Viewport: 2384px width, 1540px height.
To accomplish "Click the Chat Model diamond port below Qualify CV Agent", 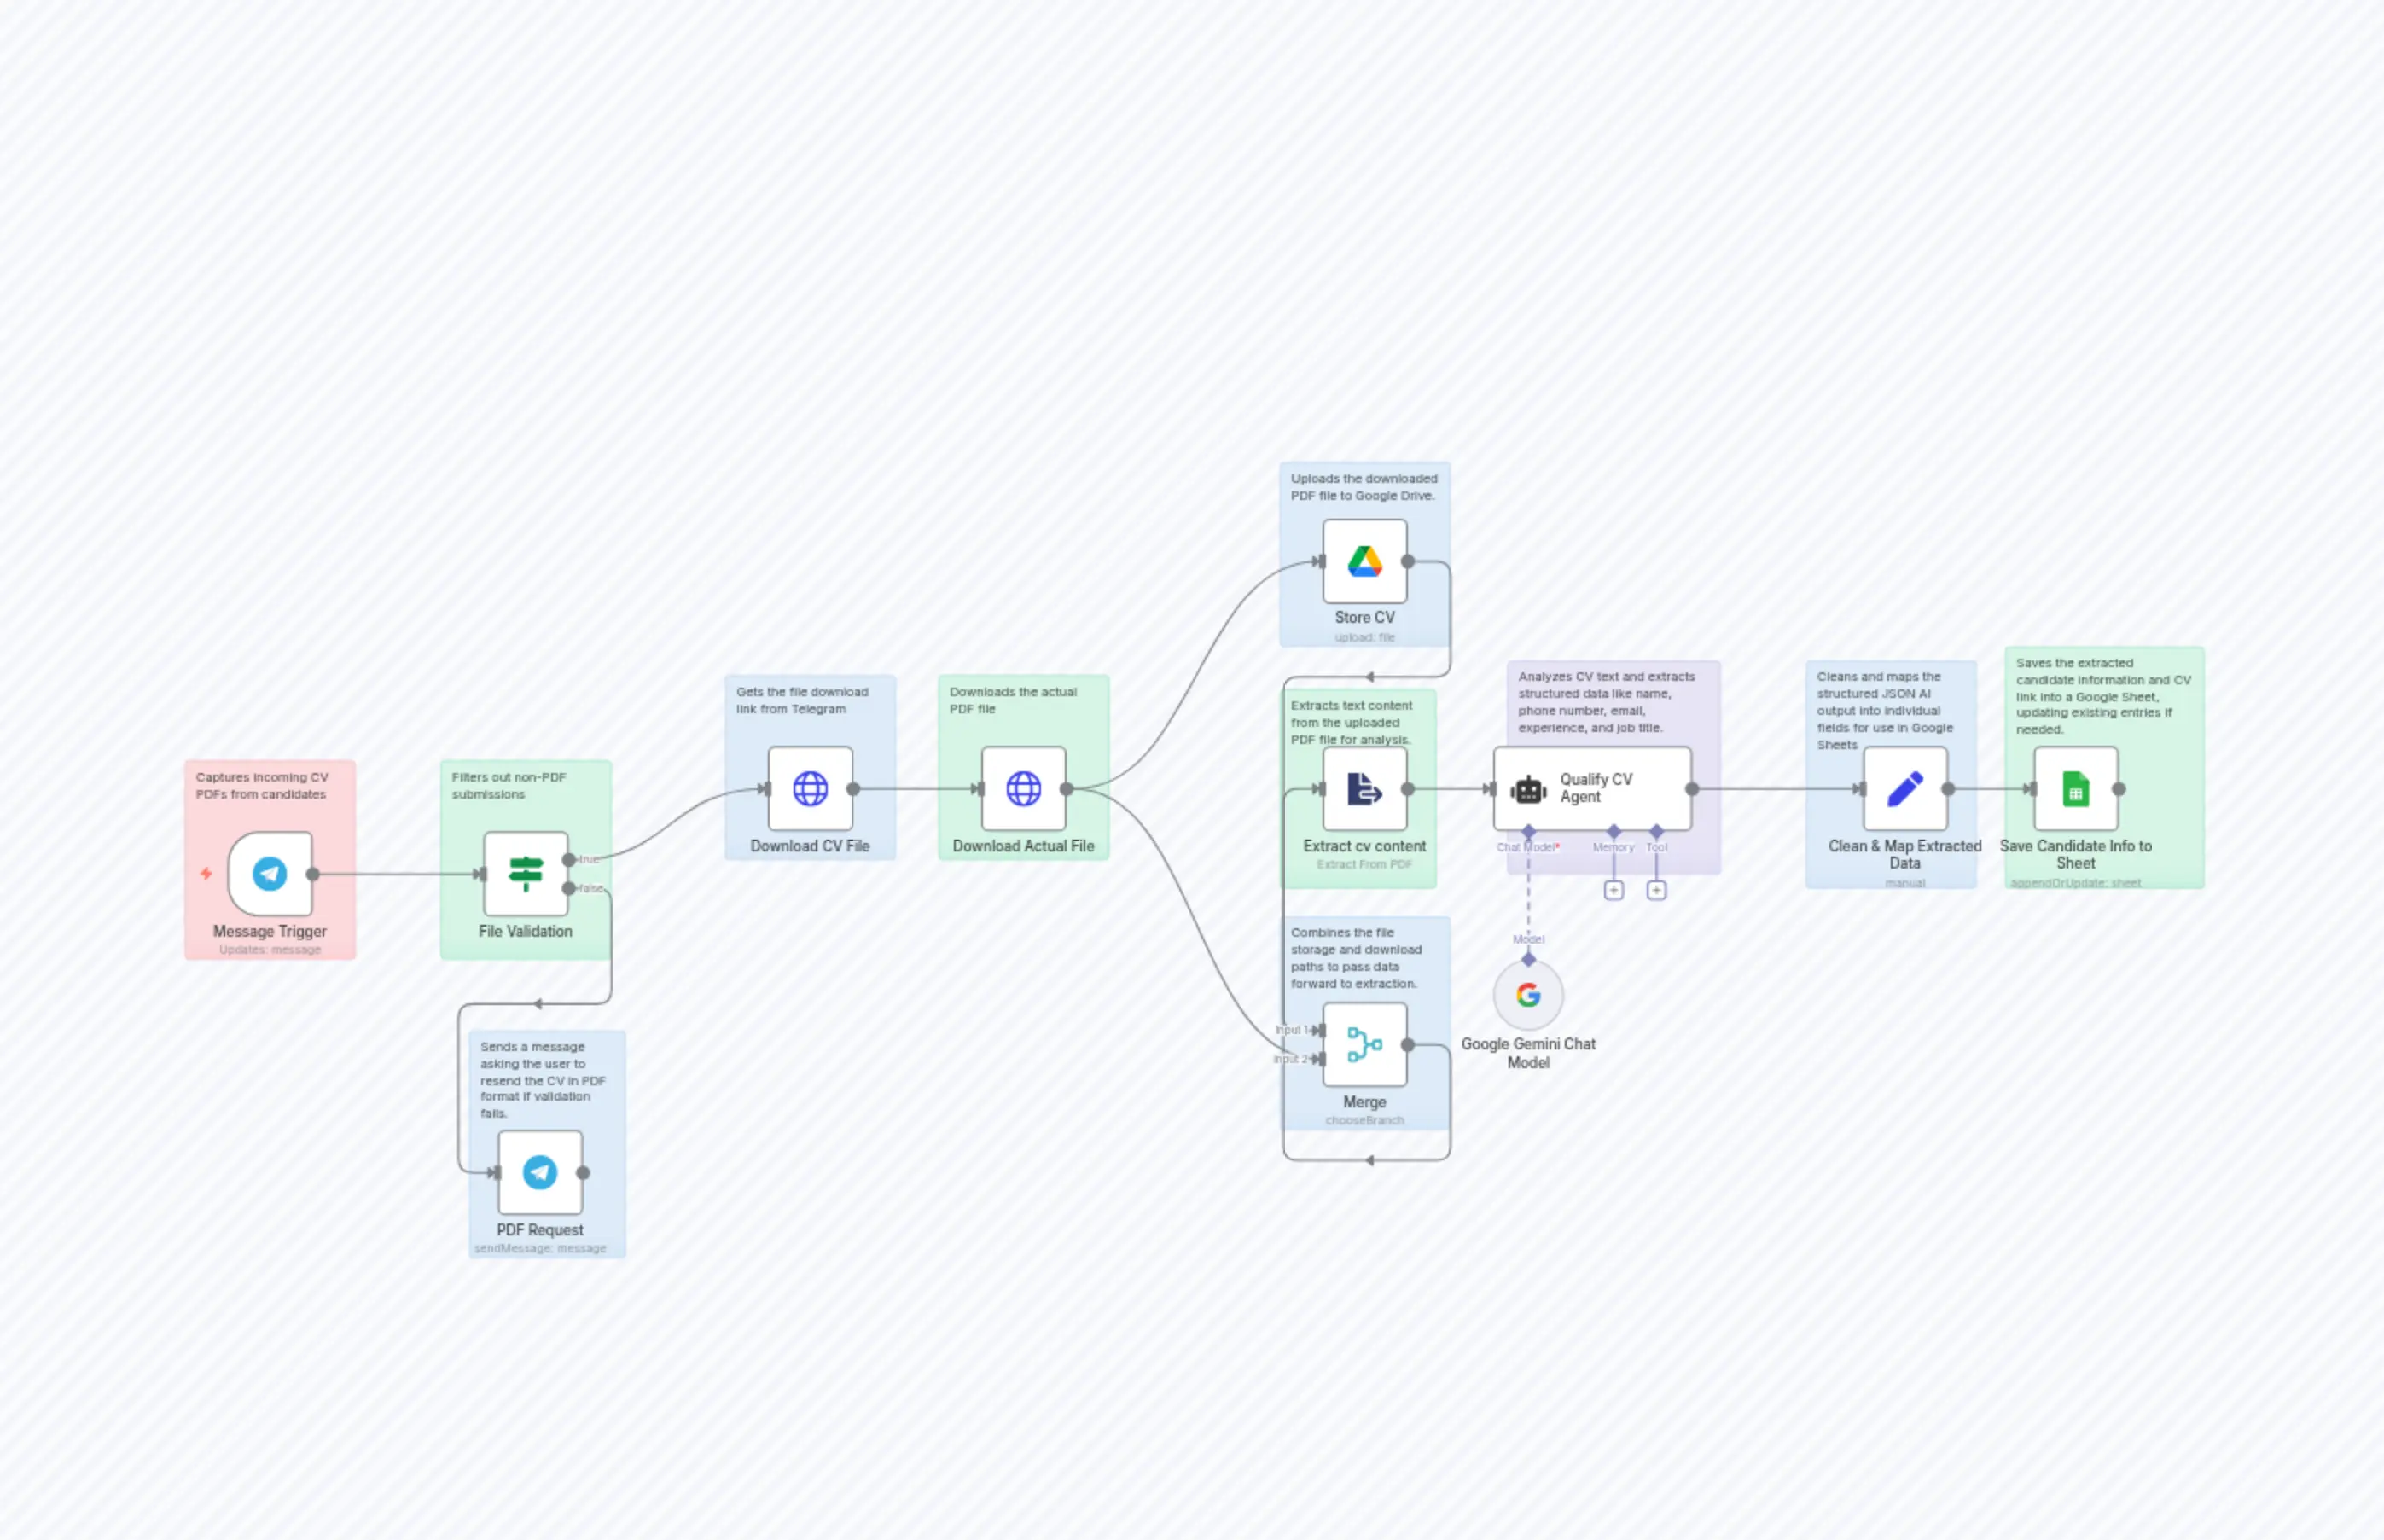I will tap(1529, 831).
